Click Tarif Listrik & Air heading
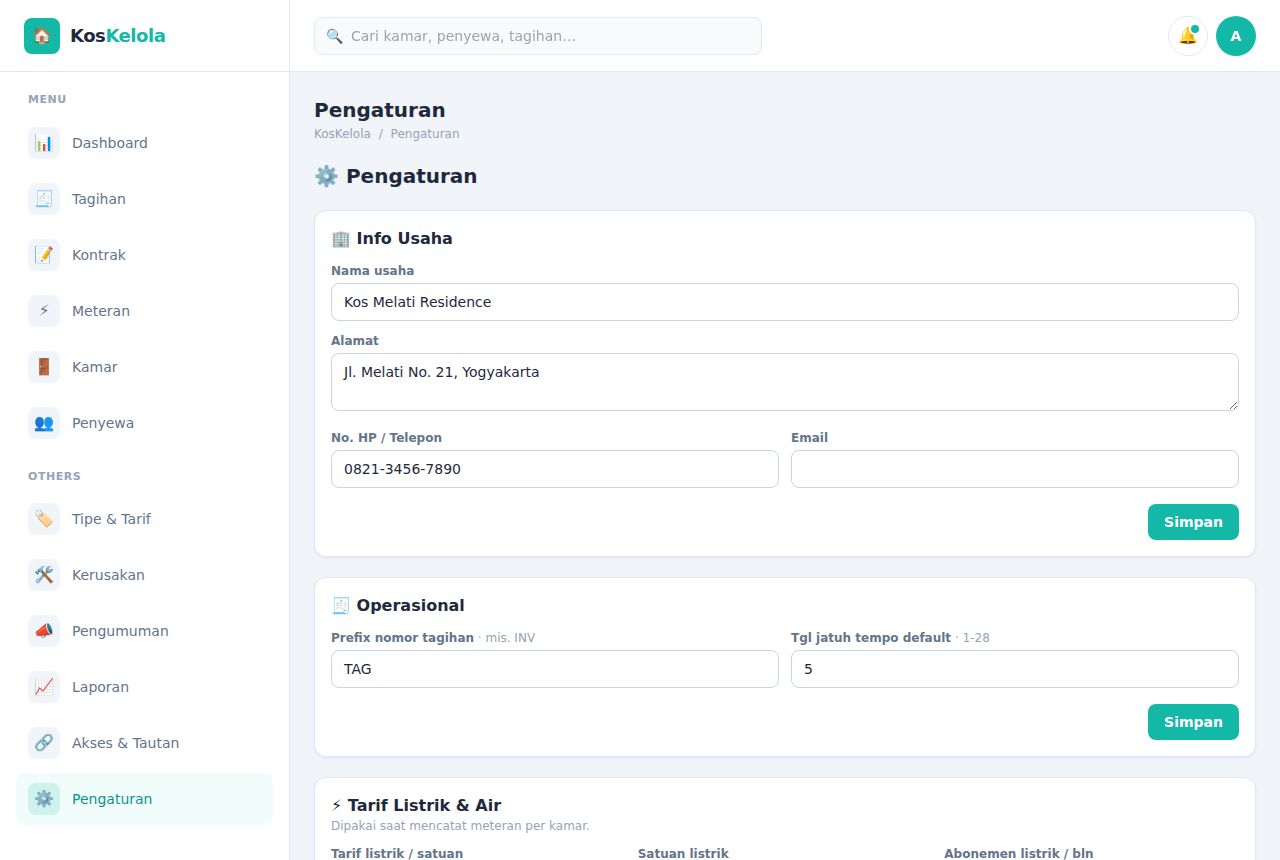This screenshot has width=1280, height=860. coord(416,805)
